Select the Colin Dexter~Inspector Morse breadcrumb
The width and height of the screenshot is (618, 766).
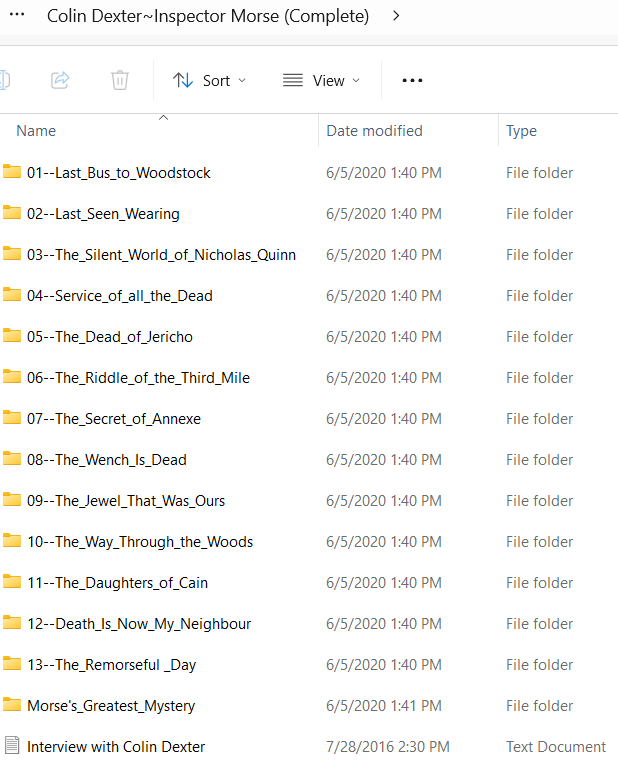click(x=208, y=16)
